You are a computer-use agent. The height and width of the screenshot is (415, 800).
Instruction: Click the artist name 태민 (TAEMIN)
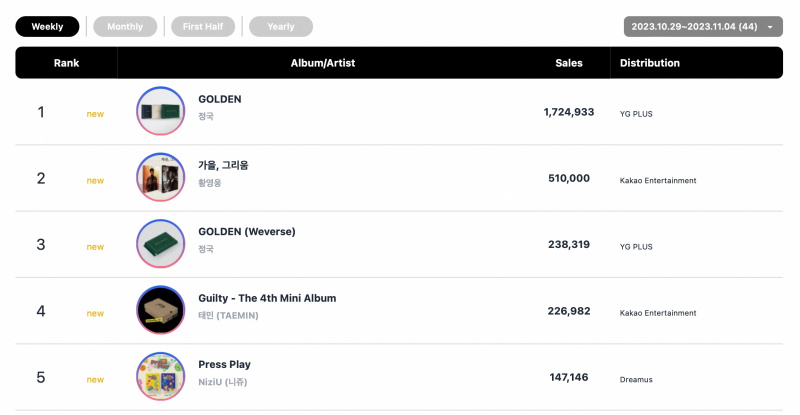229,315
